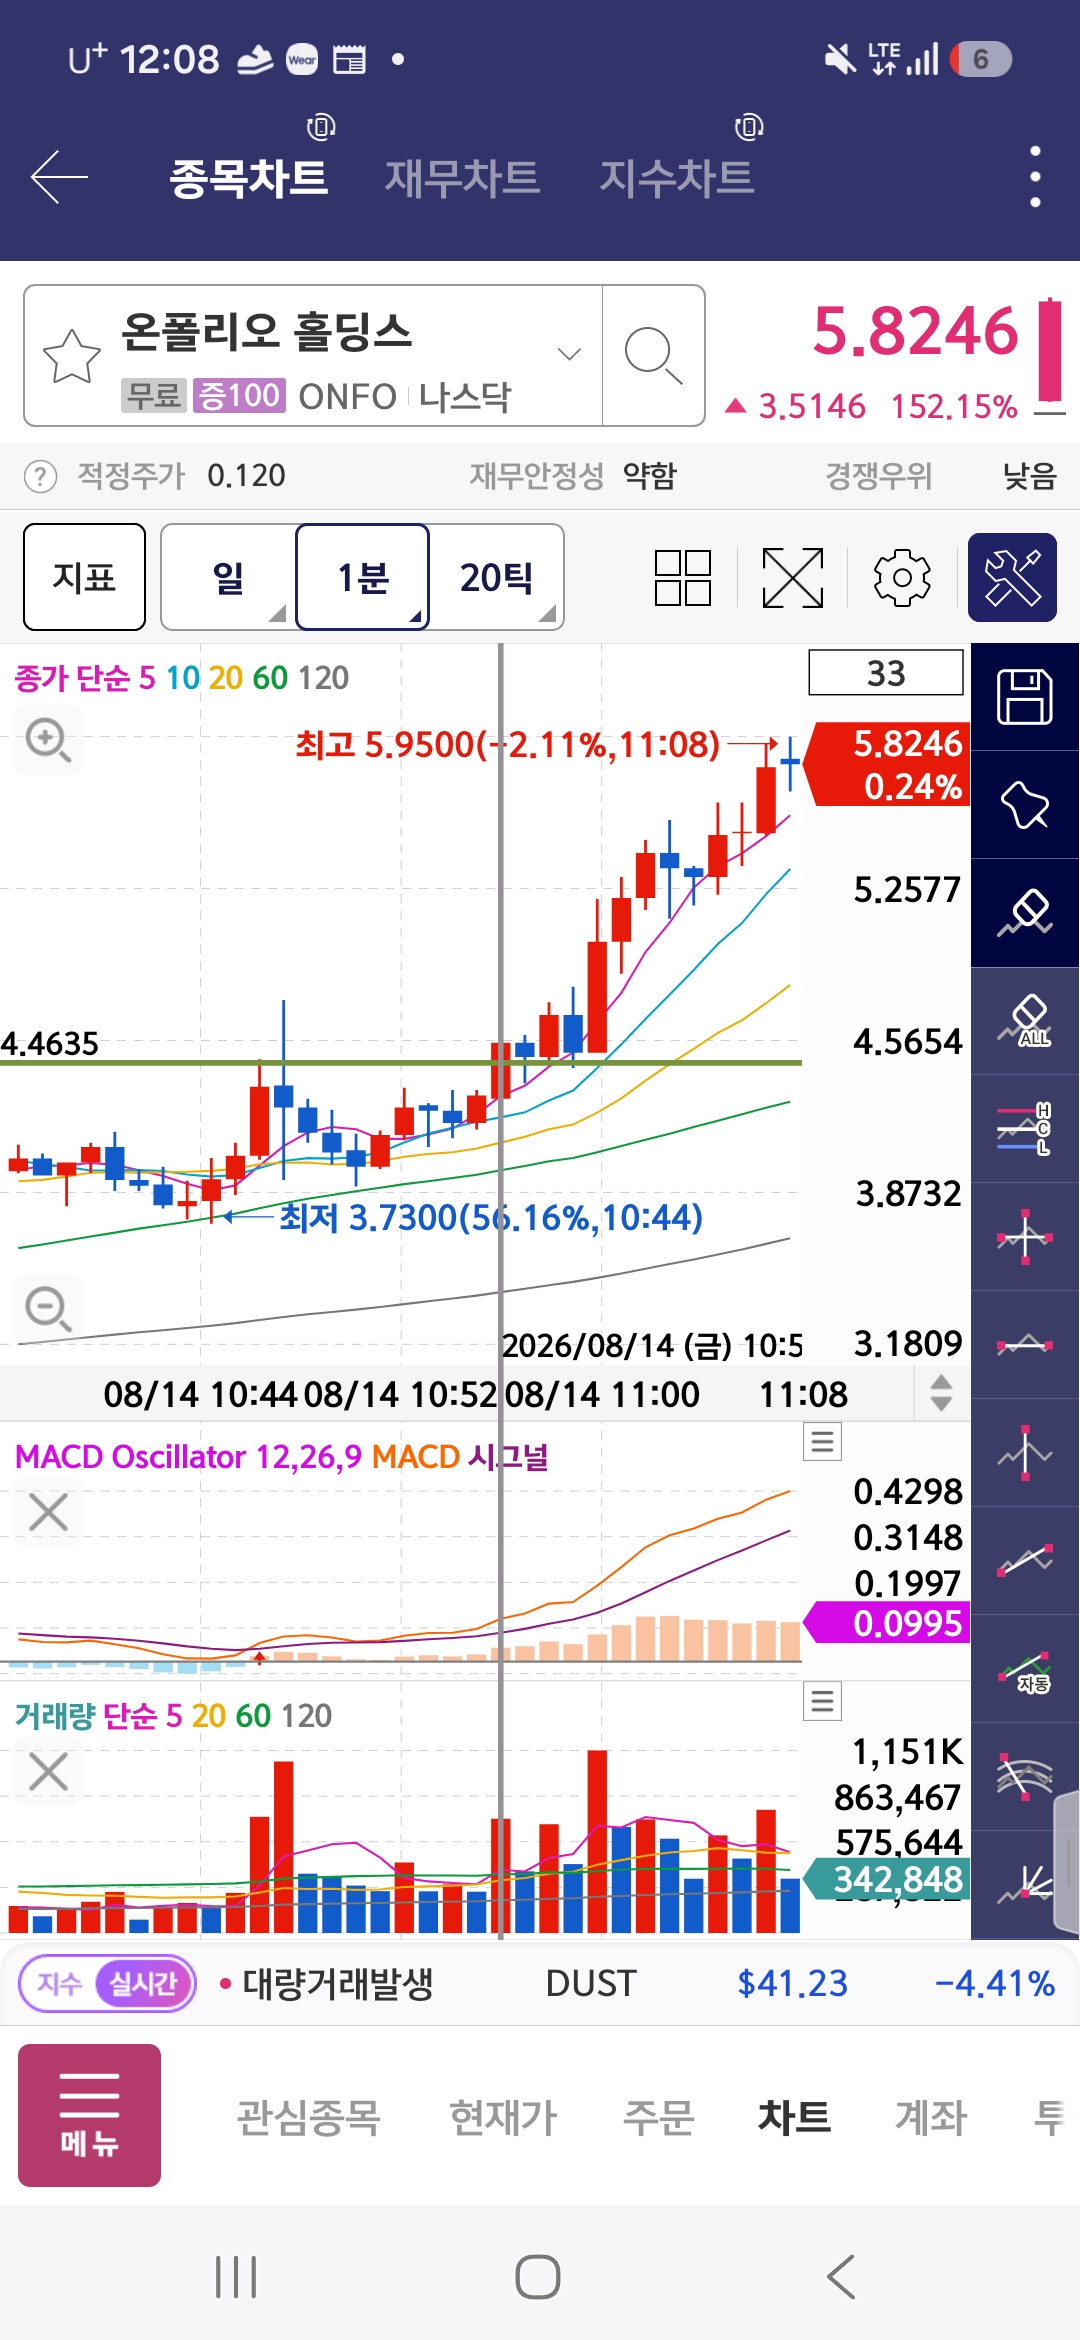Open the multi-chart grid layout icon
1080x2340 pixels.
683,578
